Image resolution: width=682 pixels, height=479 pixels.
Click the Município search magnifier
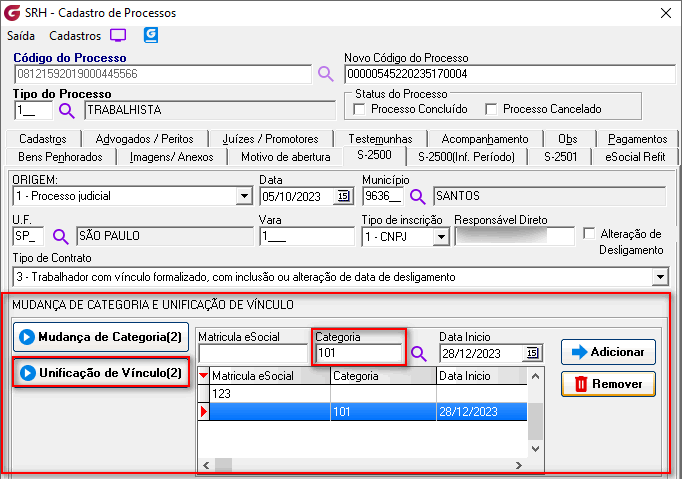(418, 196)
